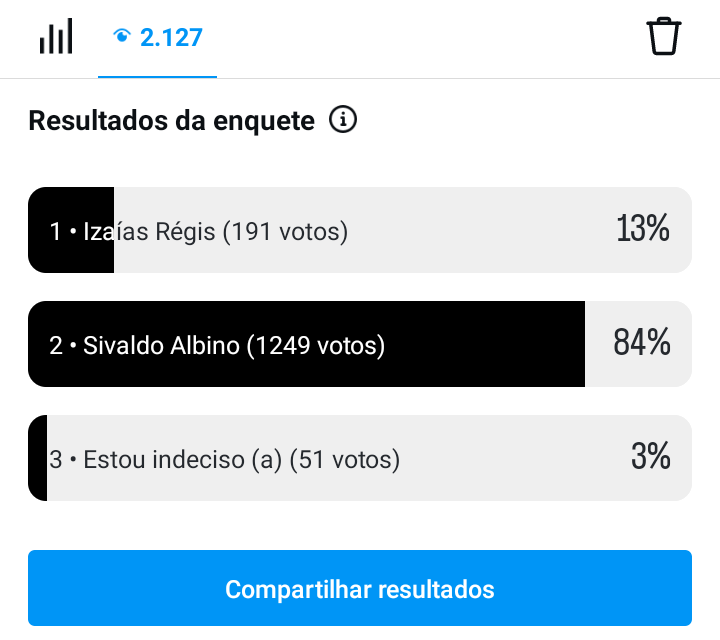Click the trash delete icon
Screen dimensions: 720x640
(x=664, y=36)
